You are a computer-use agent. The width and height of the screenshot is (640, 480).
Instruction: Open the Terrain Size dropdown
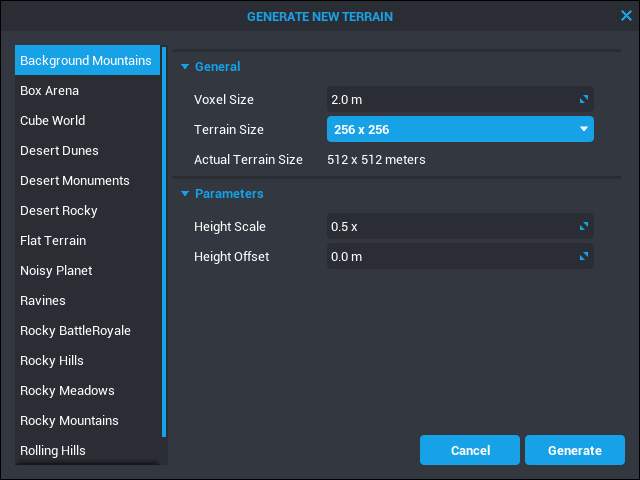coord(460,130)
